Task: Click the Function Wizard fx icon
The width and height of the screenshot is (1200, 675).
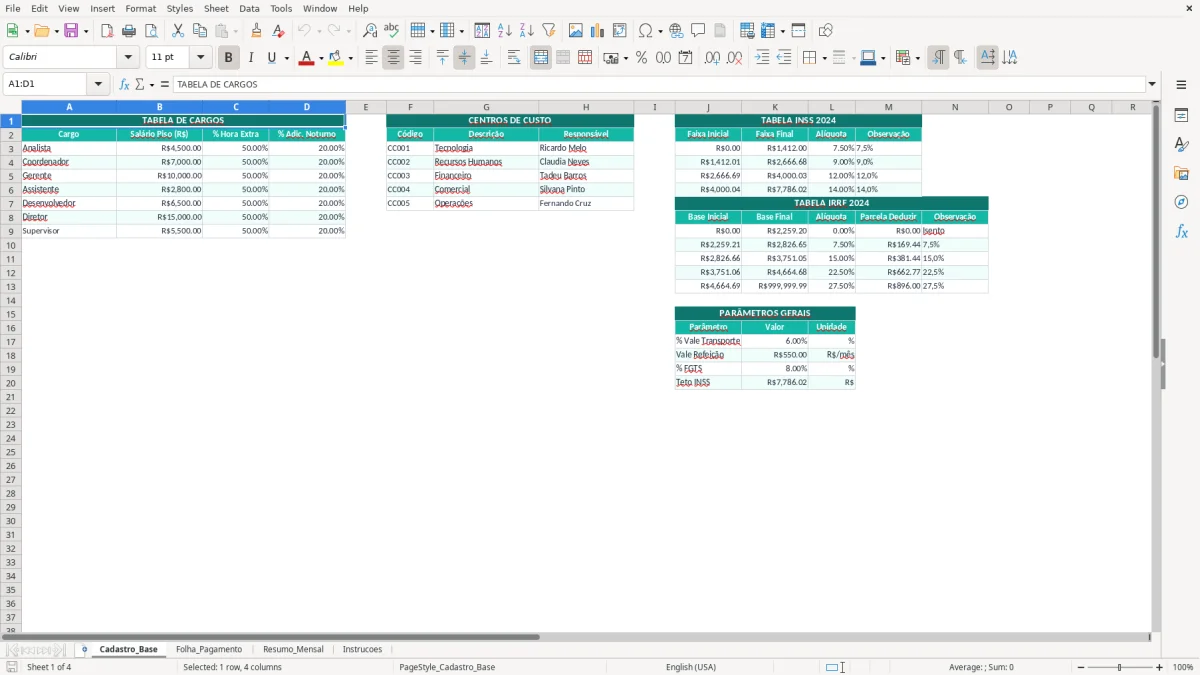Action: [x=124, y=85]
